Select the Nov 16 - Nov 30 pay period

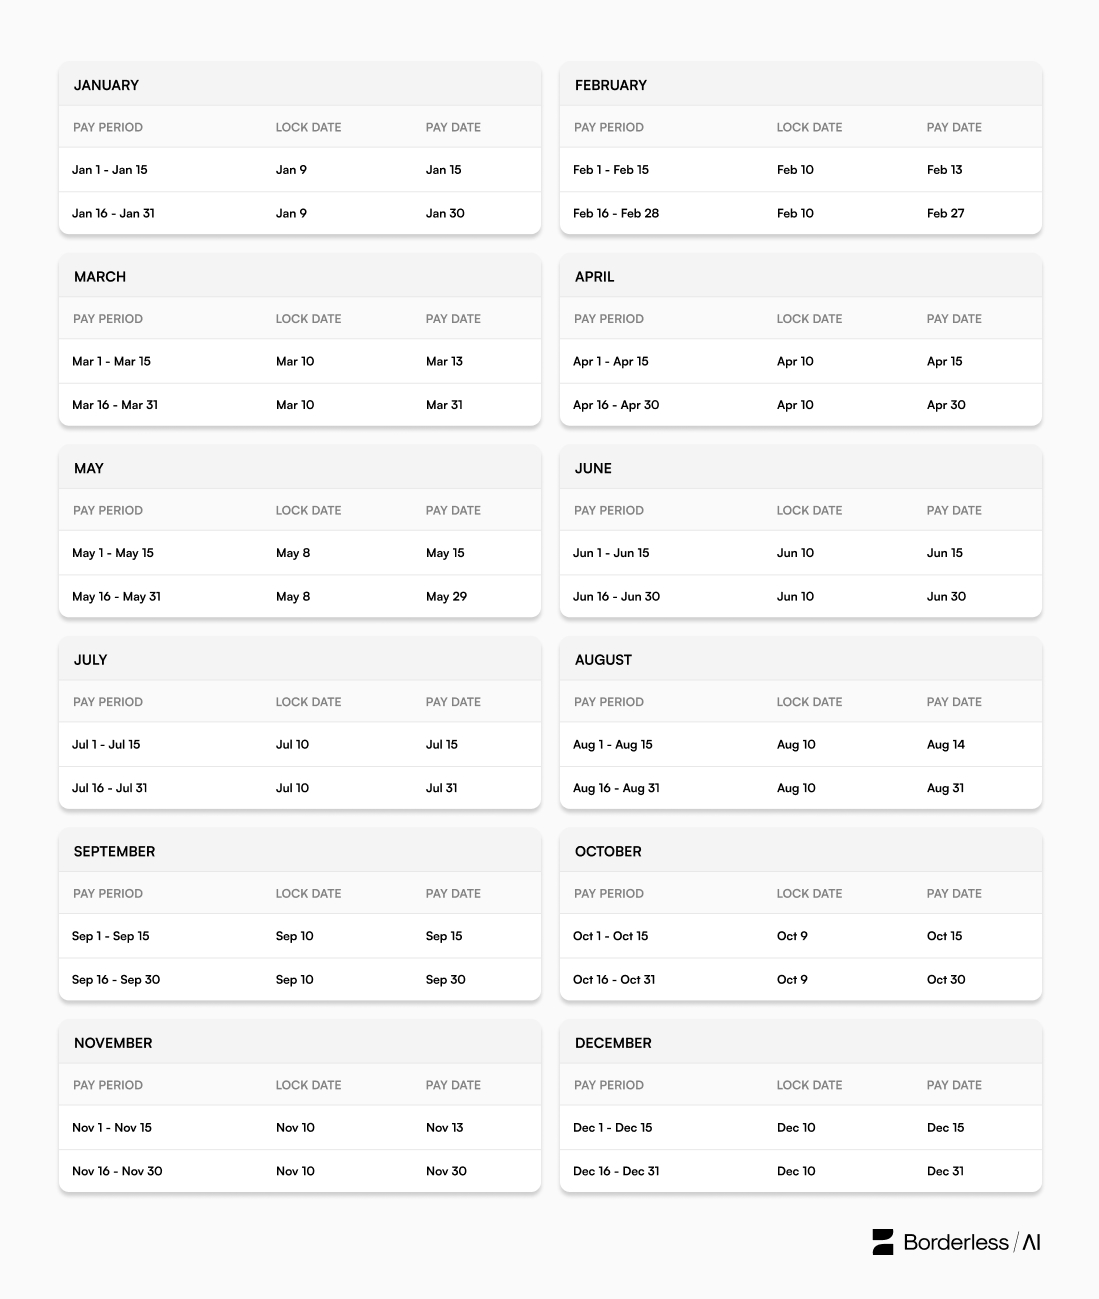[x=117, y=1171]
